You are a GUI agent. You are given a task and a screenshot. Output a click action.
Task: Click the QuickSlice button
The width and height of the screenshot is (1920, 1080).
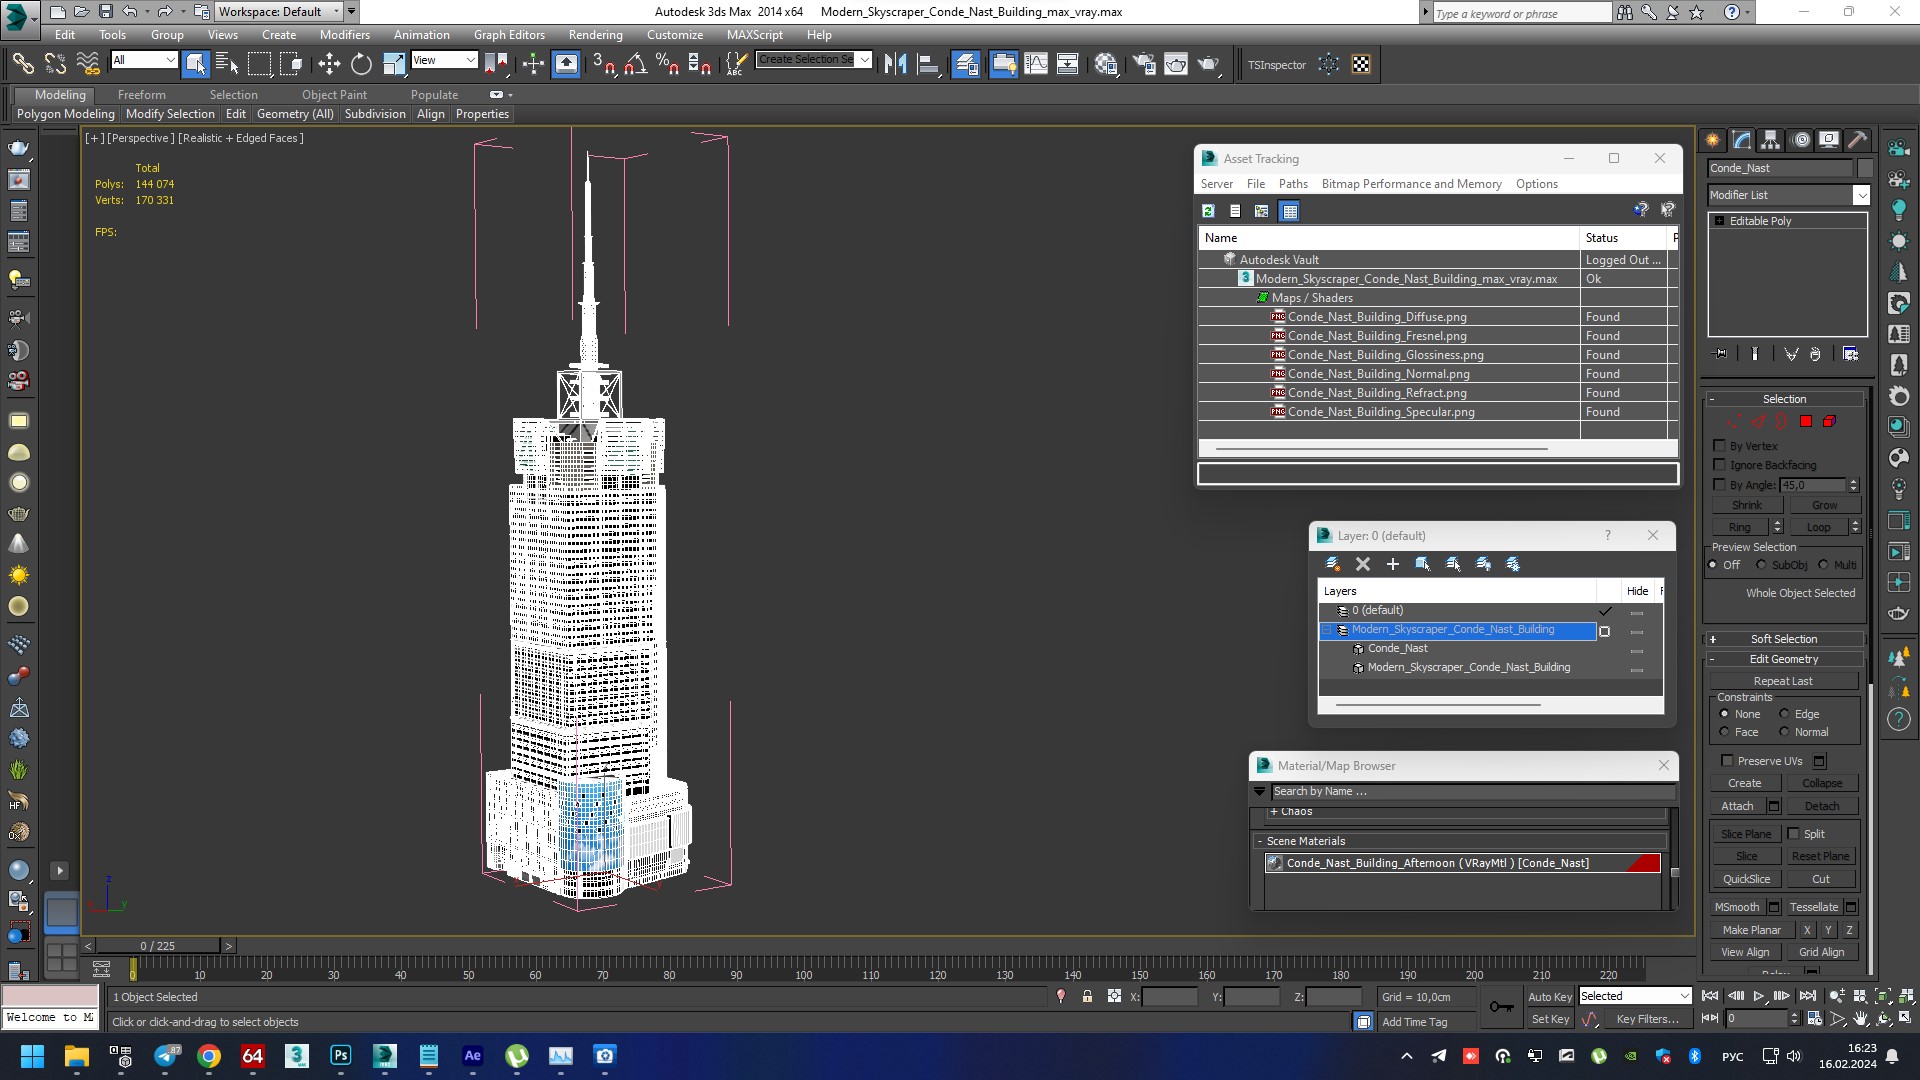pos(1746,879)
